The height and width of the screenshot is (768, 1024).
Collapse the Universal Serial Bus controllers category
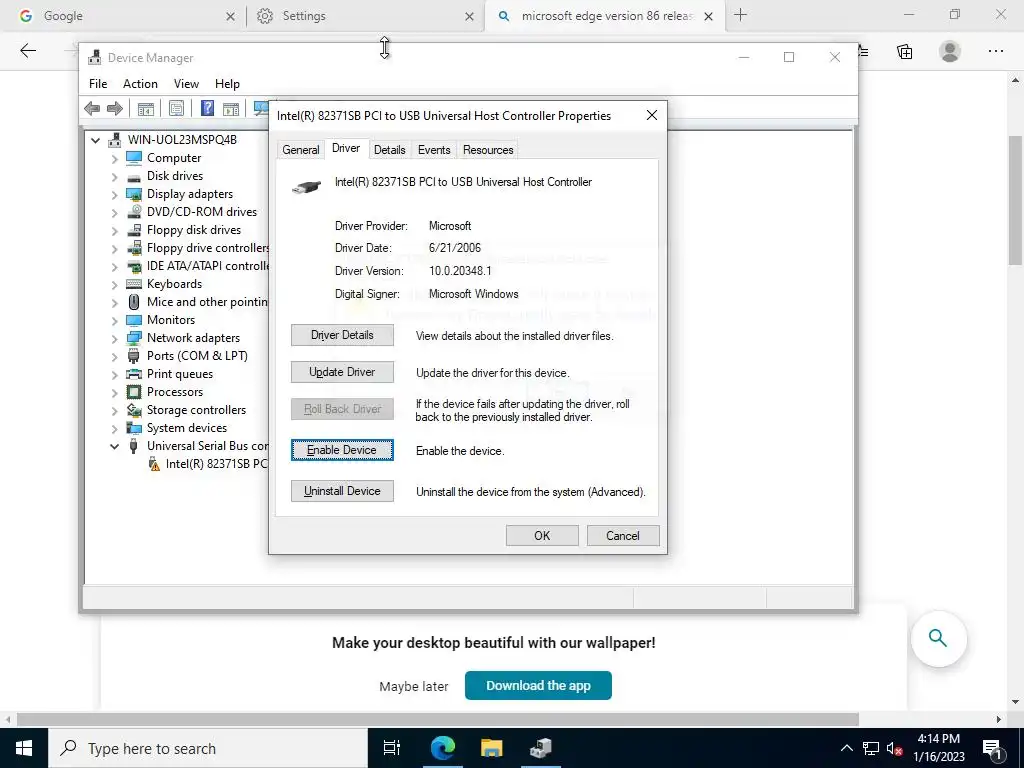(x=114, y=446)
